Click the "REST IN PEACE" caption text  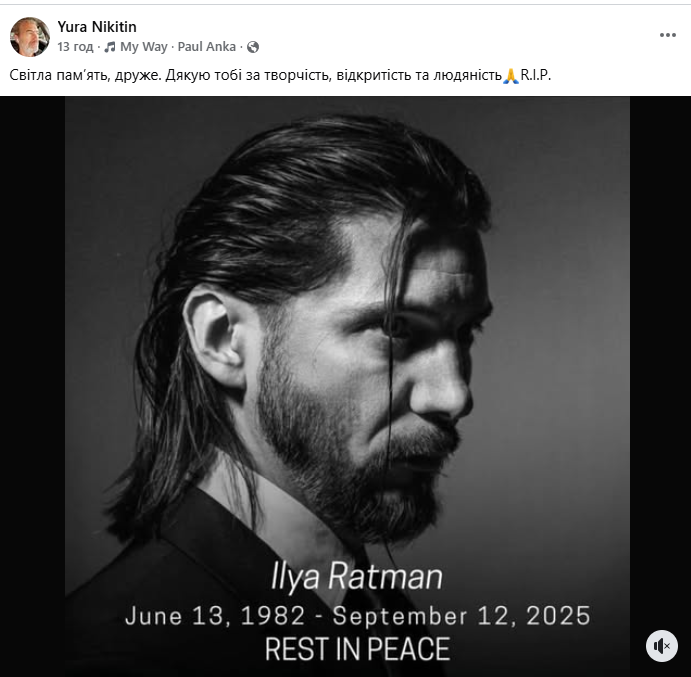(x=357, y=648)
